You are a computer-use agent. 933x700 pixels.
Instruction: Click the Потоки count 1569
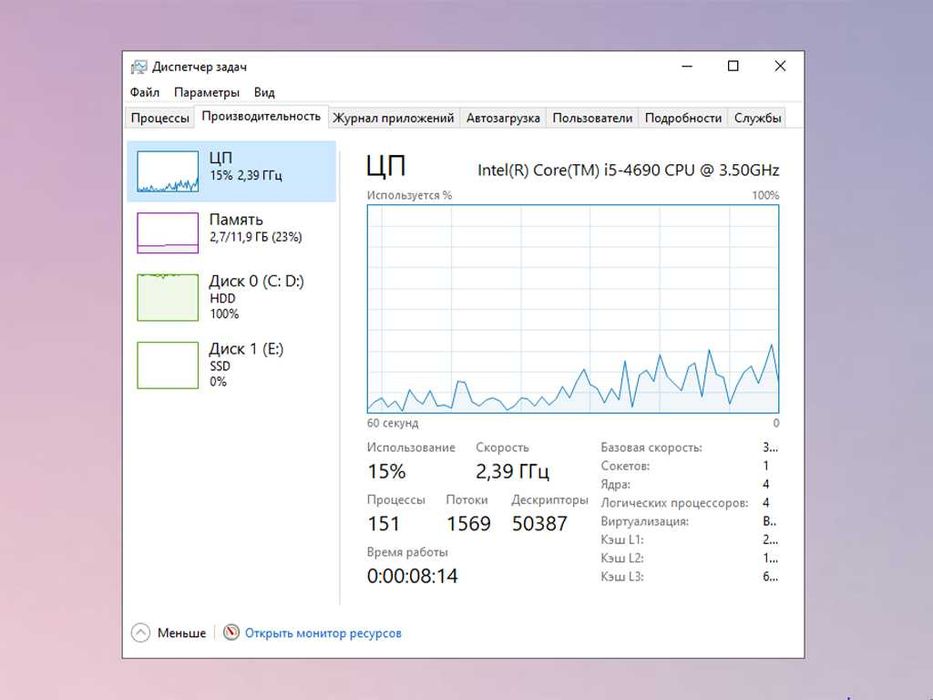[x=468, y=524]
